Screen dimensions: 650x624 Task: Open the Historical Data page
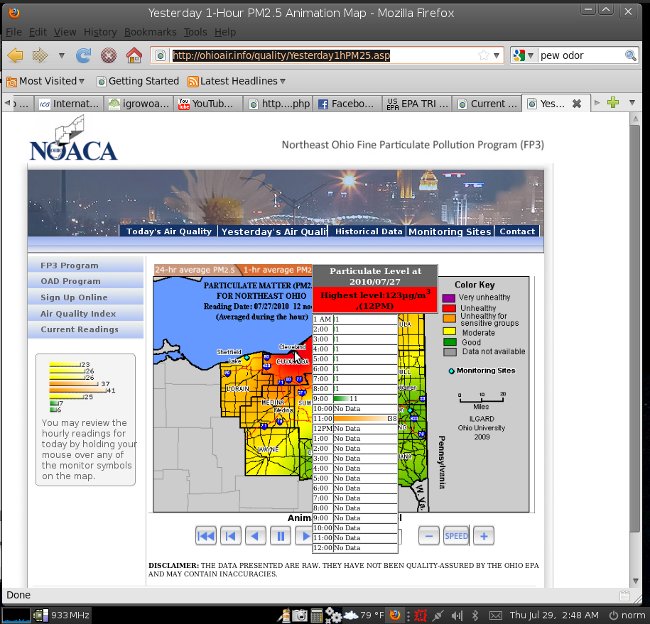(368, 231)
